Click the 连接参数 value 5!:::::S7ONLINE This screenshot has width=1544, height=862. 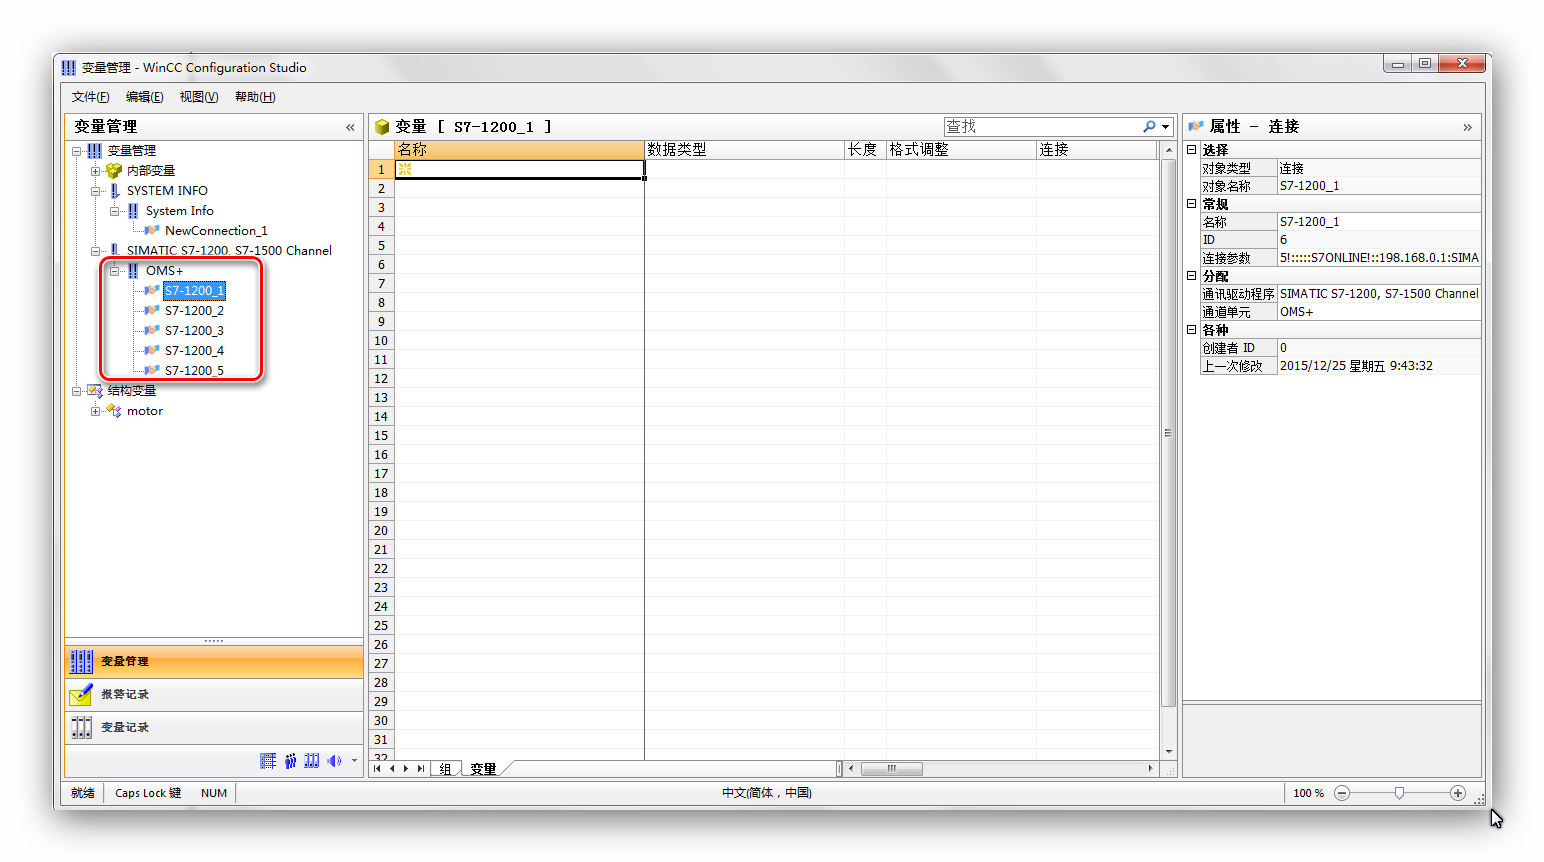coord(1379,257)
